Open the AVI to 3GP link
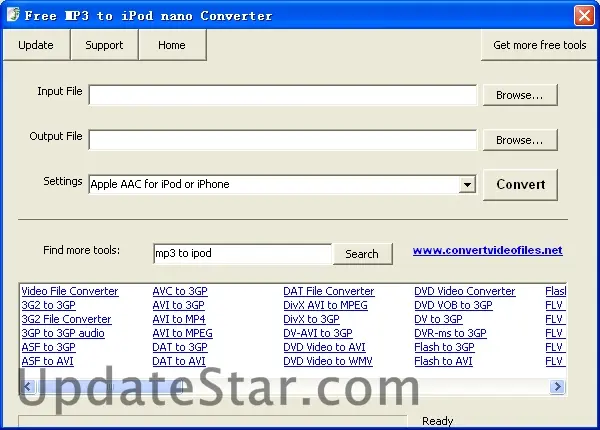Viewport: 600px width, 430px height. coord(178,305)
